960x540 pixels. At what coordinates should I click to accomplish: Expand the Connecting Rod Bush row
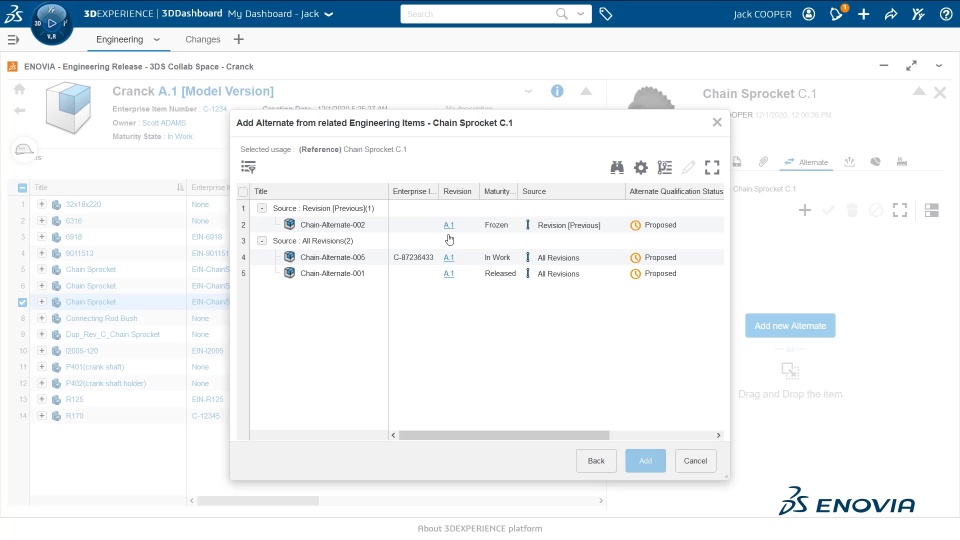click(42, 318)
